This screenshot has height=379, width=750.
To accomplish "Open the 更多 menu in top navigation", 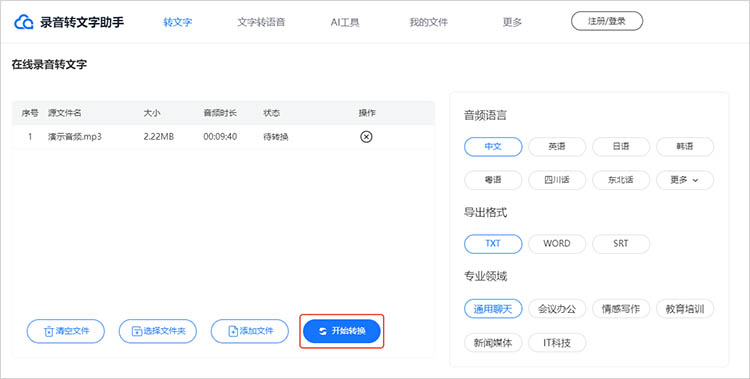I will click(512, 22).
